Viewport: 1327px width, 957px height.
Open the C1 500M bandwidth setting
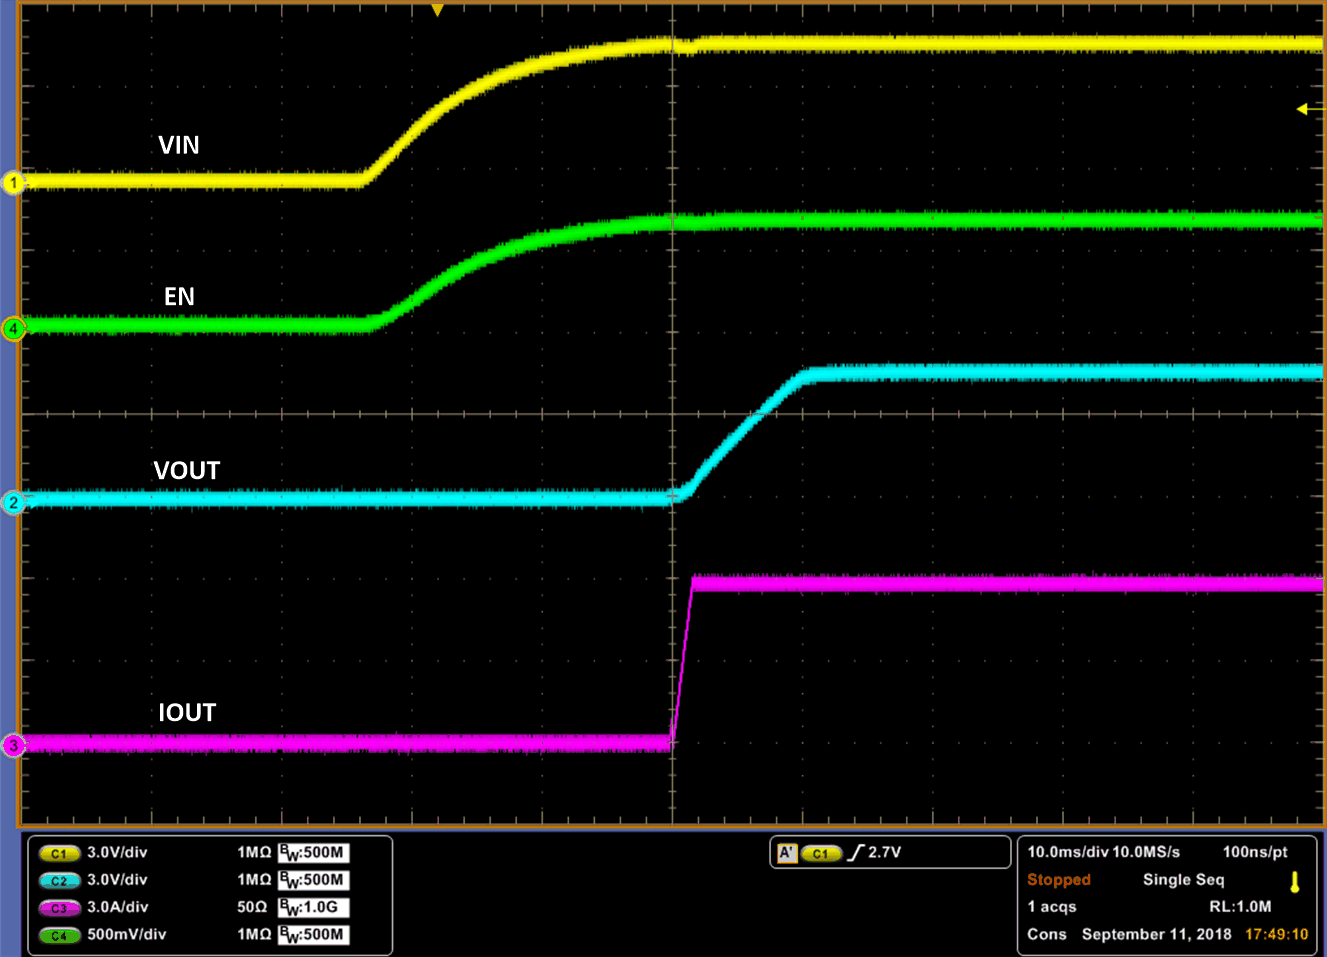[313, 853]
